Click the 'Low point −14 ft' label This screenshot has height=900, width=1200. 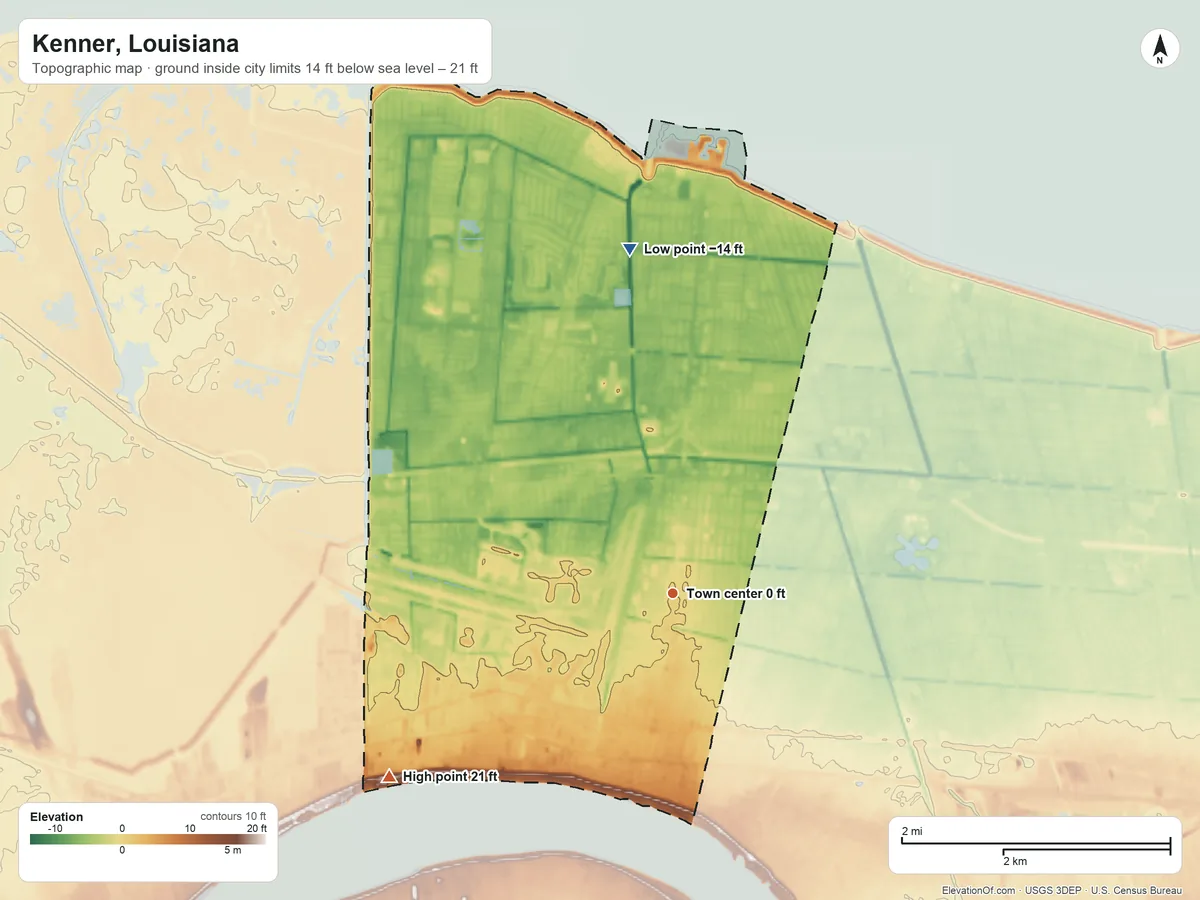tap(694, 249)
